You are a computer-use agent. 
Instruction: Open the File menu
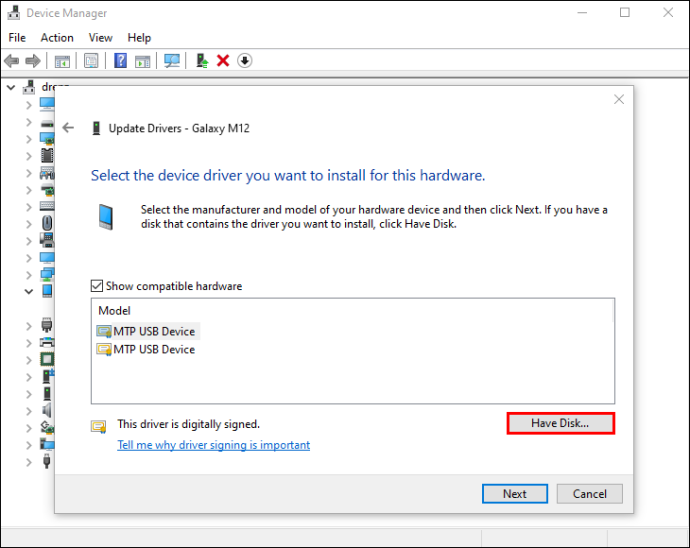17,38
